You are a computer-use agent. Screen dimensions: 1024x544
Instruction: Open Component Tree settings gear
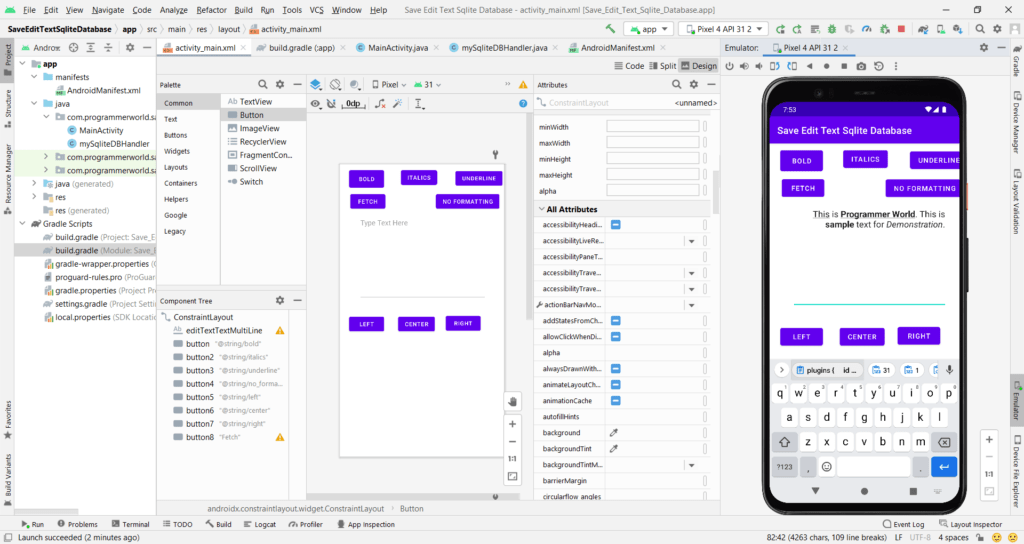pyautogui.click(x=280, y=300)
